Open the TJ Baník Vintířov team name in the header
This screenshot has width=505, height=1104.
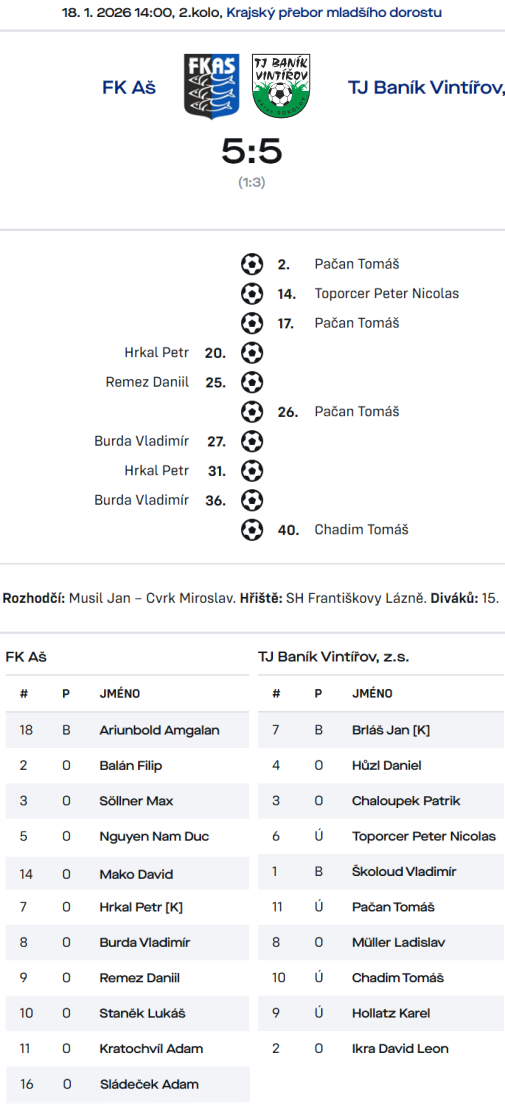tap(426, 88)
